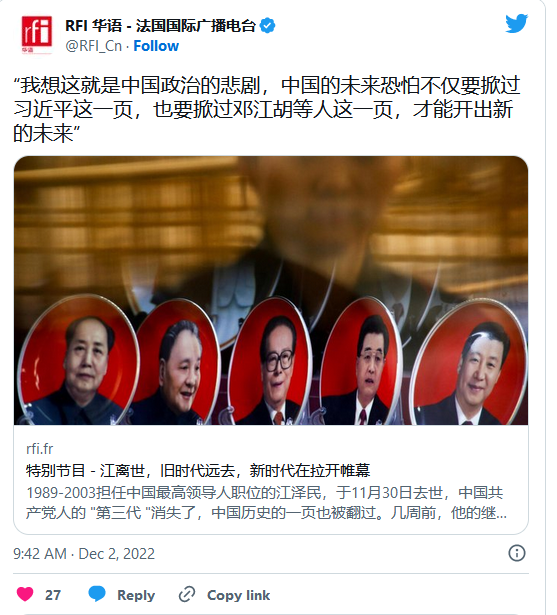Click the card description starting 1989-2003

point(266,502)
